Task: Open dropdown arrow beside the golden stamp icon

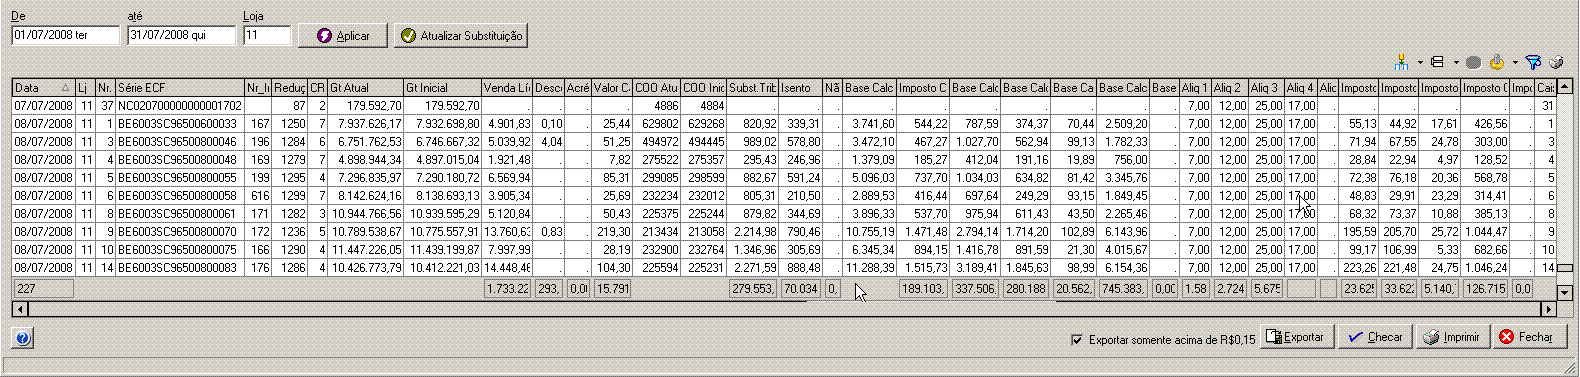Action: pos(1515,62)
